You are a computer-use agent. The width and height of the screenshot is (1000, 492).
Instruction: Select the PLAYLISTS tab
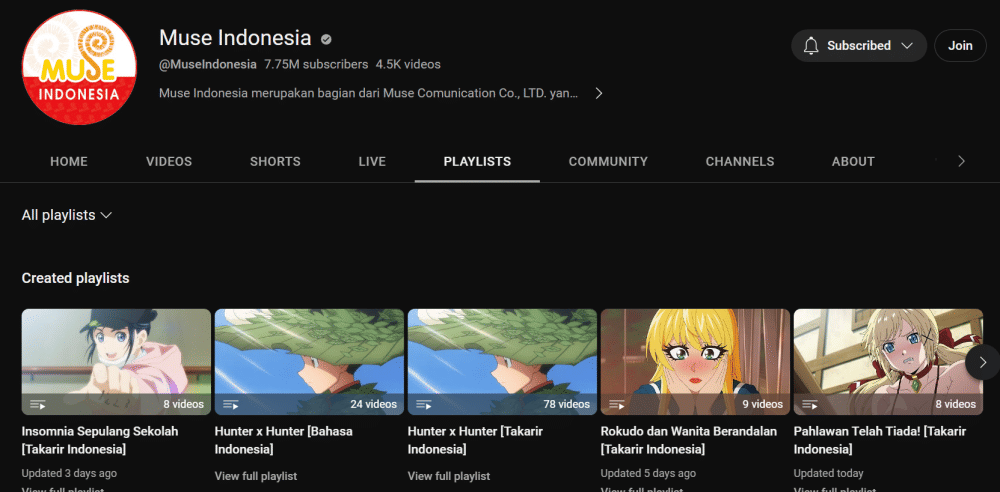pos(477,161)
